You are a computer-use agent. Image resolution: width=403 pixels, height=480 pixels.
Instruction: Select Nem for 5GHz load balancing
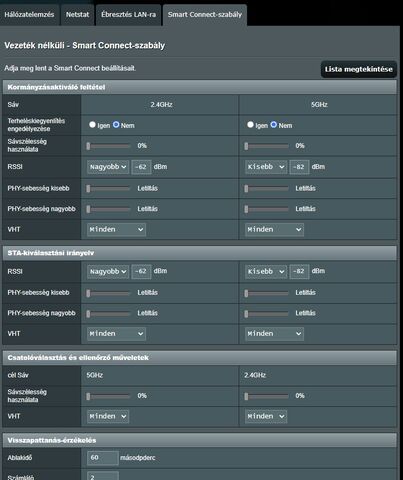point(274,125)
